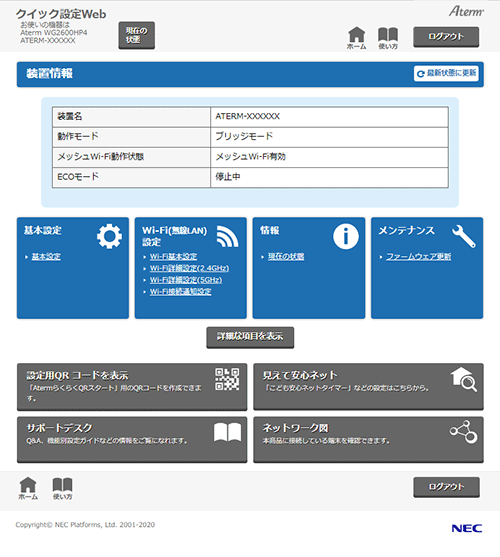Click the NEC Platforms copyright text
The image size is (500, 557).
(x=85, y=525)
